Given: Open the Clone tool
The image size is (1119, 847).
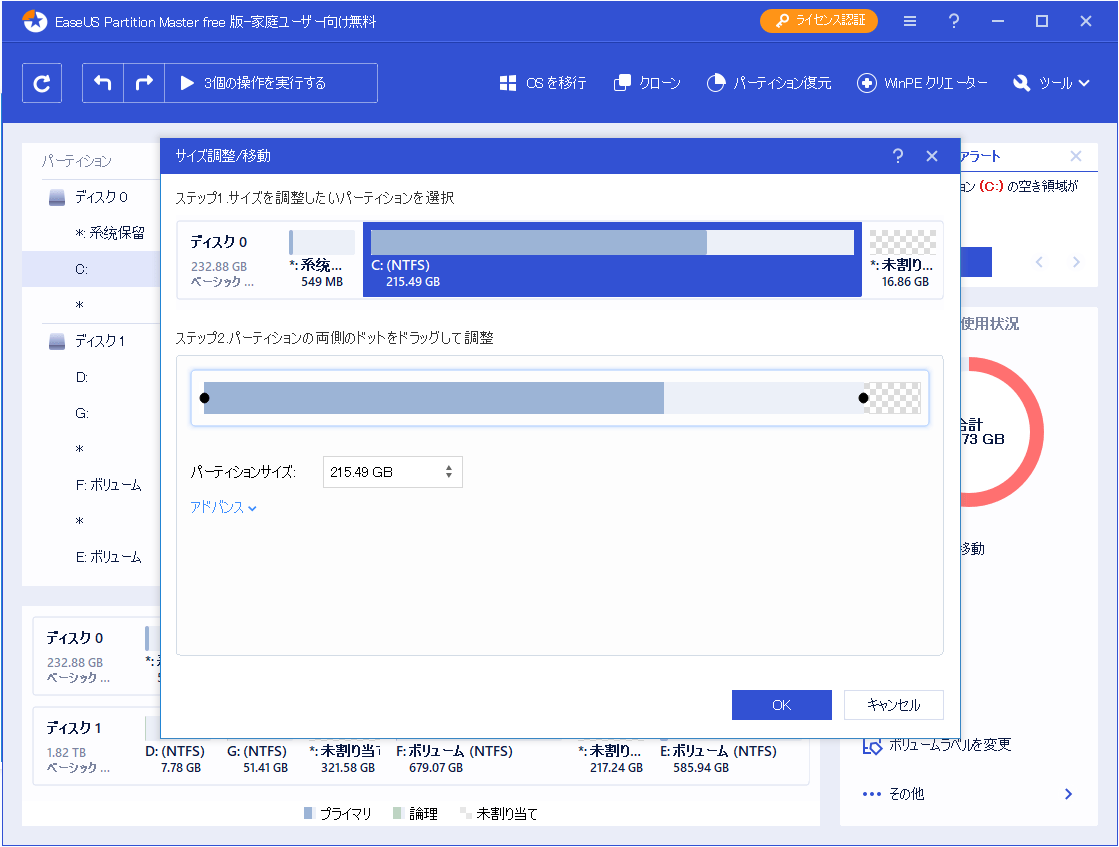Looking at the screenshot, I should point(647,83).
